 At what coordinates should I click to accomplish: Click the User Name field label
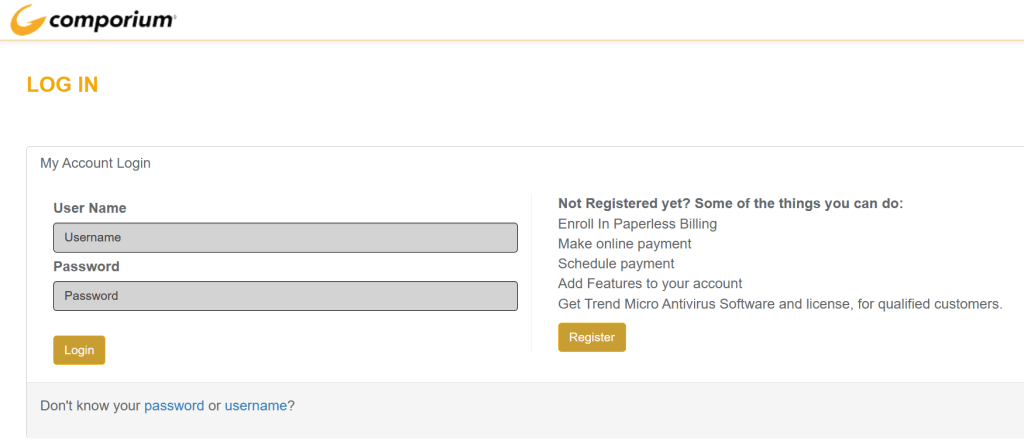[90, 208]
